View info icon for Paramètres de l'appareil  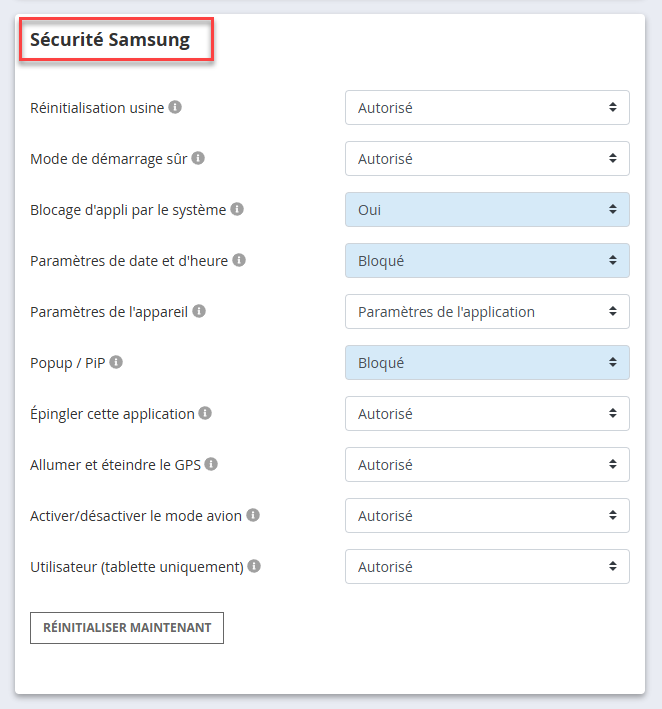click(199, 311)
